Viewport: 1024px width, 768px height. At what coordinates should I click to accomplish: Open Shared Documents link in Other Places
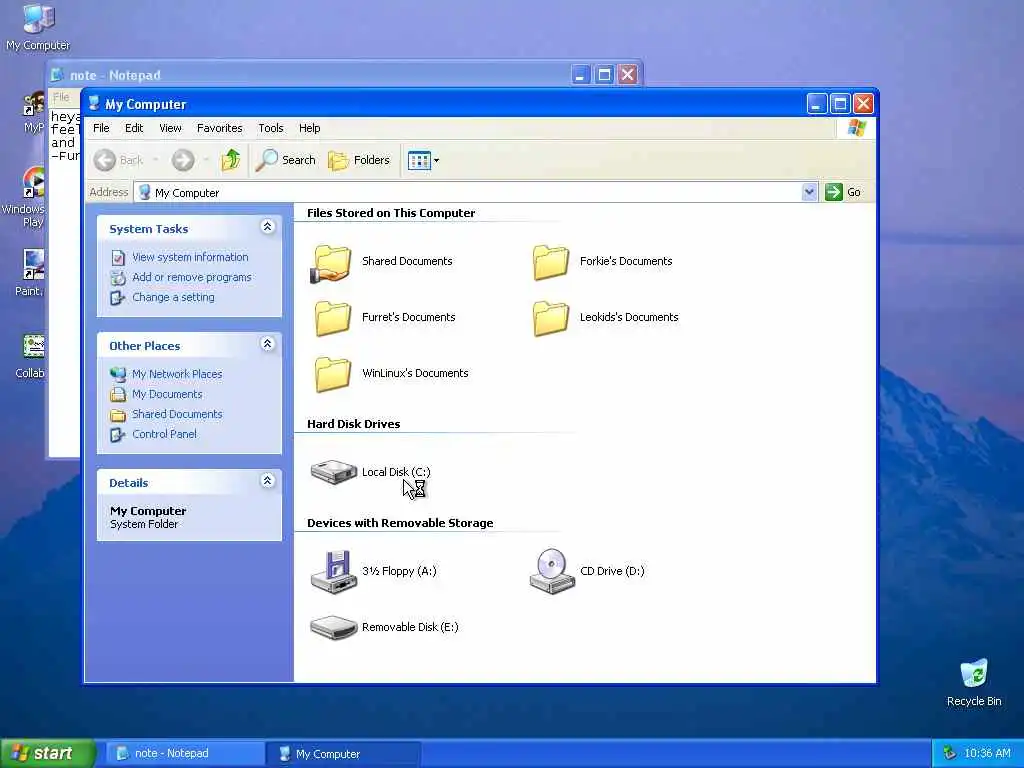point(177,414)
